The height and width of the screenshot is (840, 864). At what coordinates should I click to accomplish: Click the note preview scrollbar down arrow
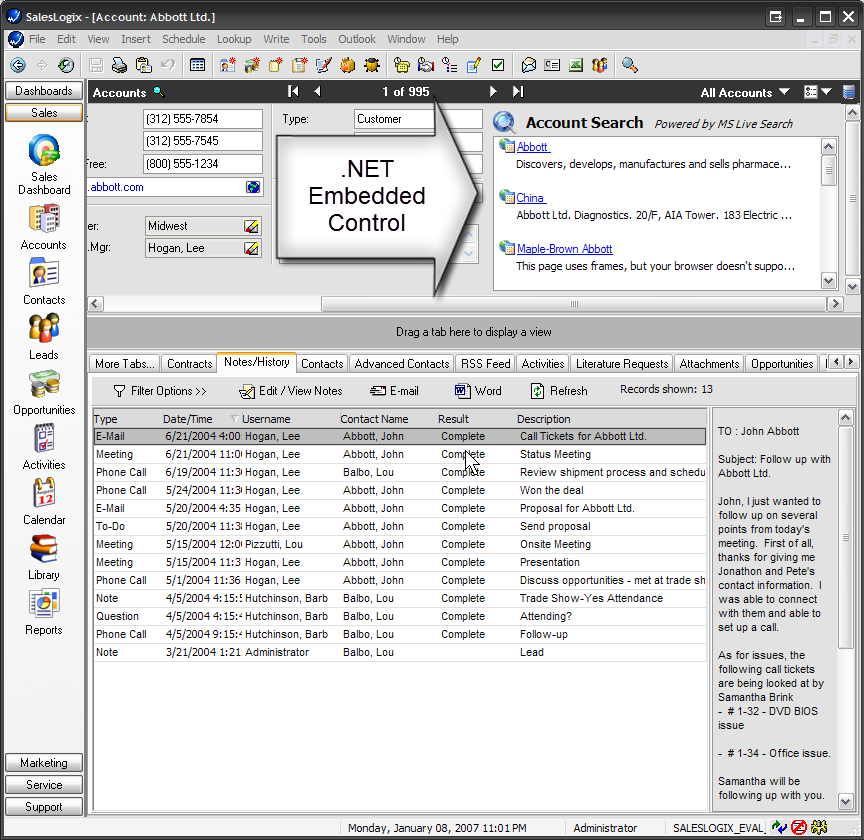click(x=845, y=801)
